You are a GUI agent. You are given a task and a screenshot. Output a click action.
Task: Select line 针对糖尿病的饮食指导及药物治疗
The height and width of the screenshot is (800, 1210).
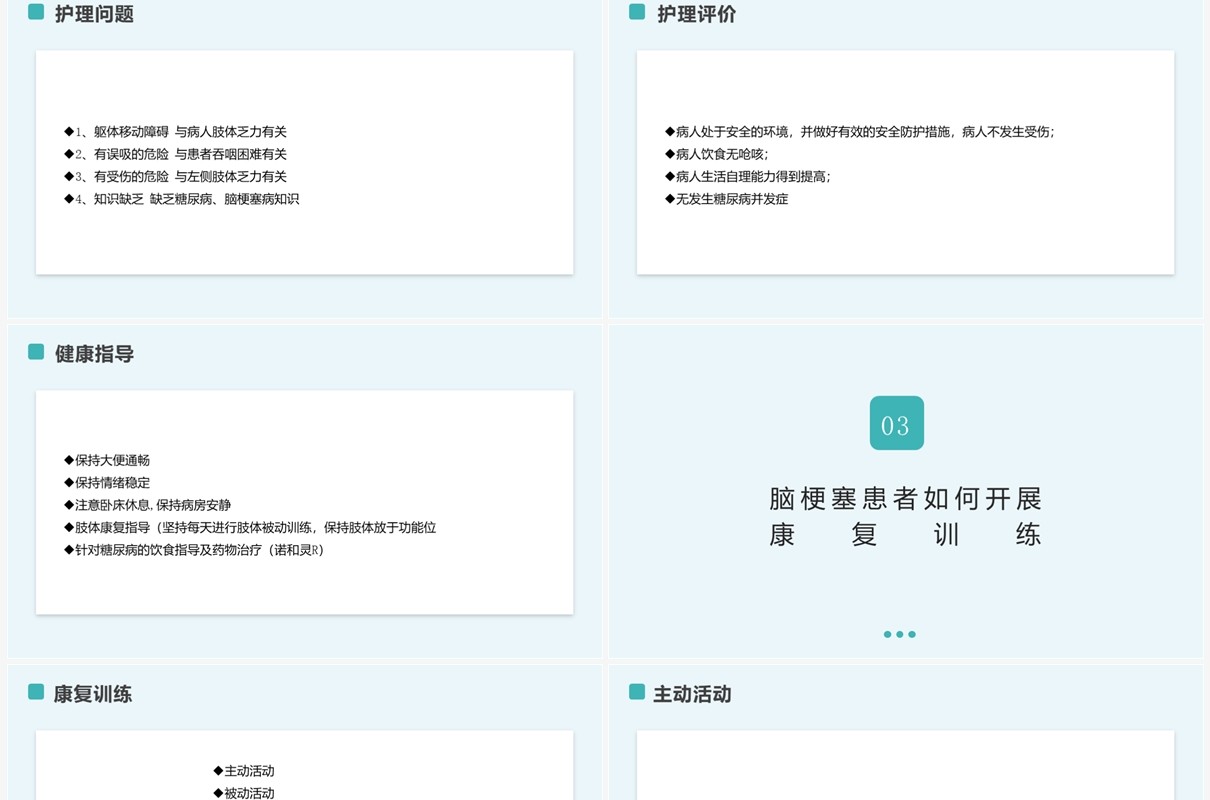[194, 550]
